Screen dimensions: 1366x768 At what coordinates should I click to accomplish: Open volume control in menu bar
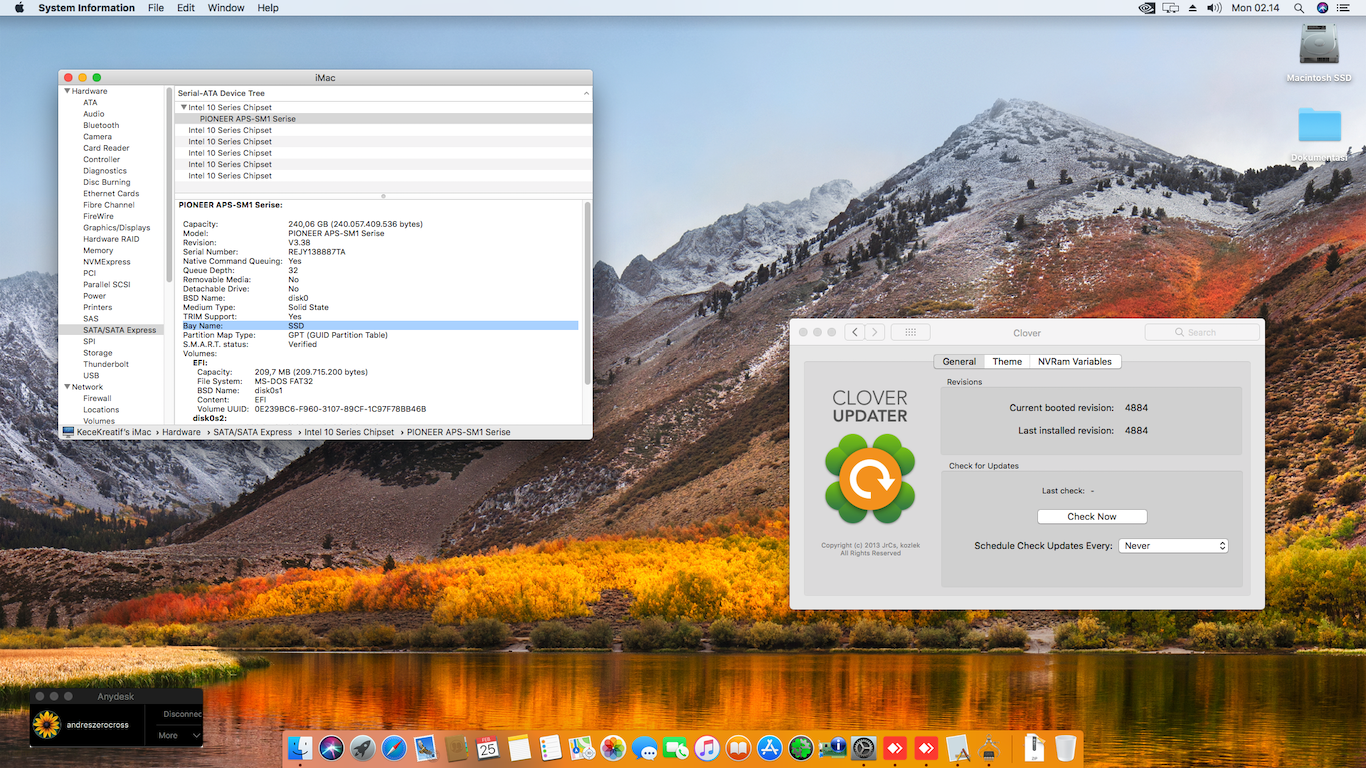(1214, 8)
